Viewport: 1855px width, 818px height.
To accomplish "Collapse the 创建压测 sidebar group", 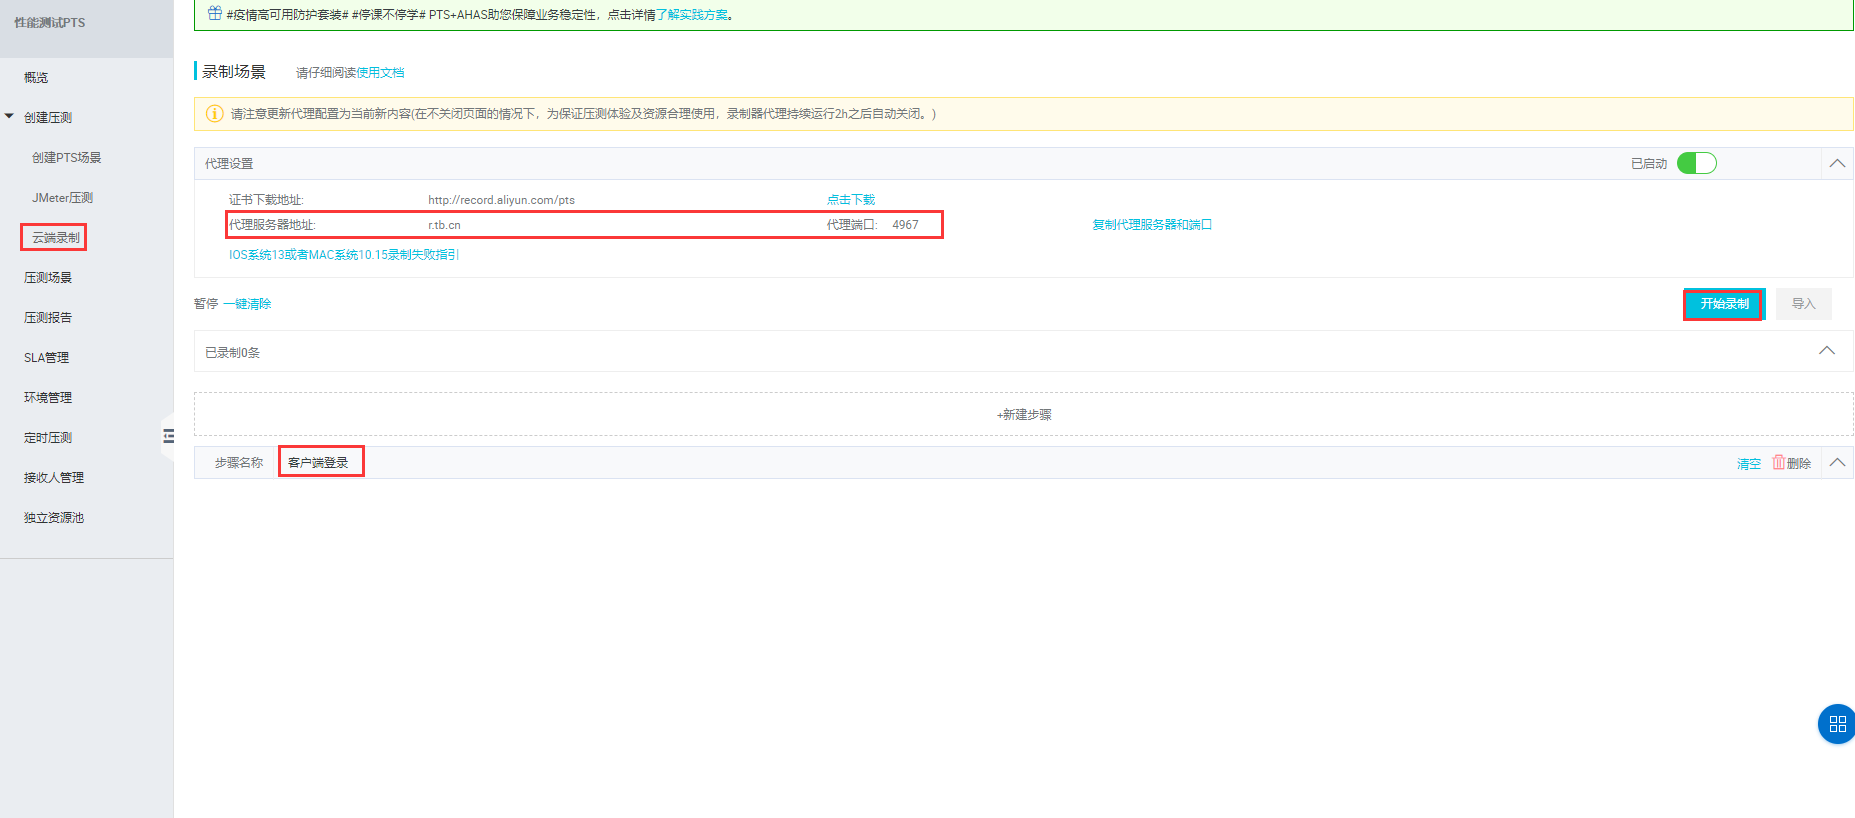I will (x=10, y=117).
